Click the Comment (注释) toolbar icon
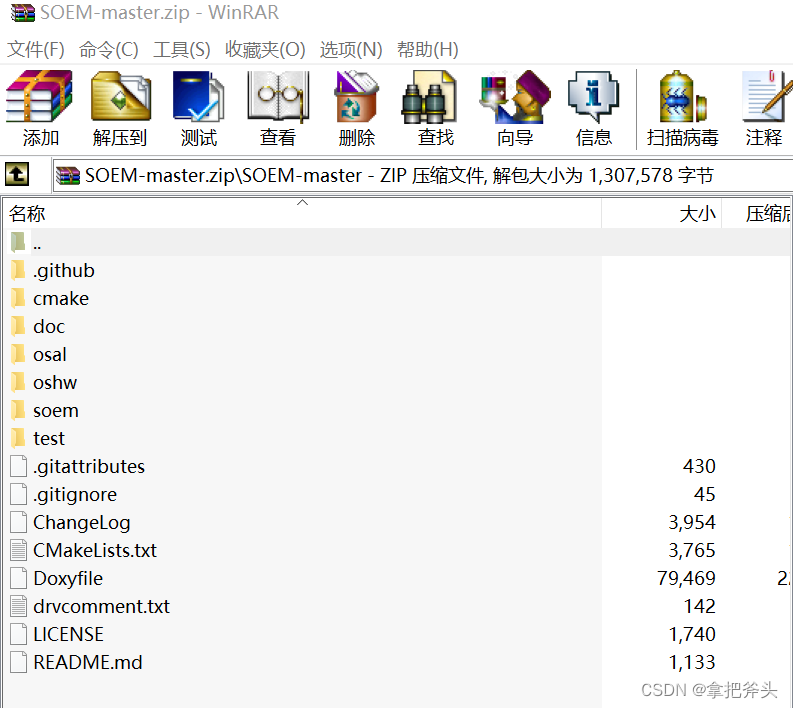This screenshot has width=793, height=708. [x=765, y=96]
